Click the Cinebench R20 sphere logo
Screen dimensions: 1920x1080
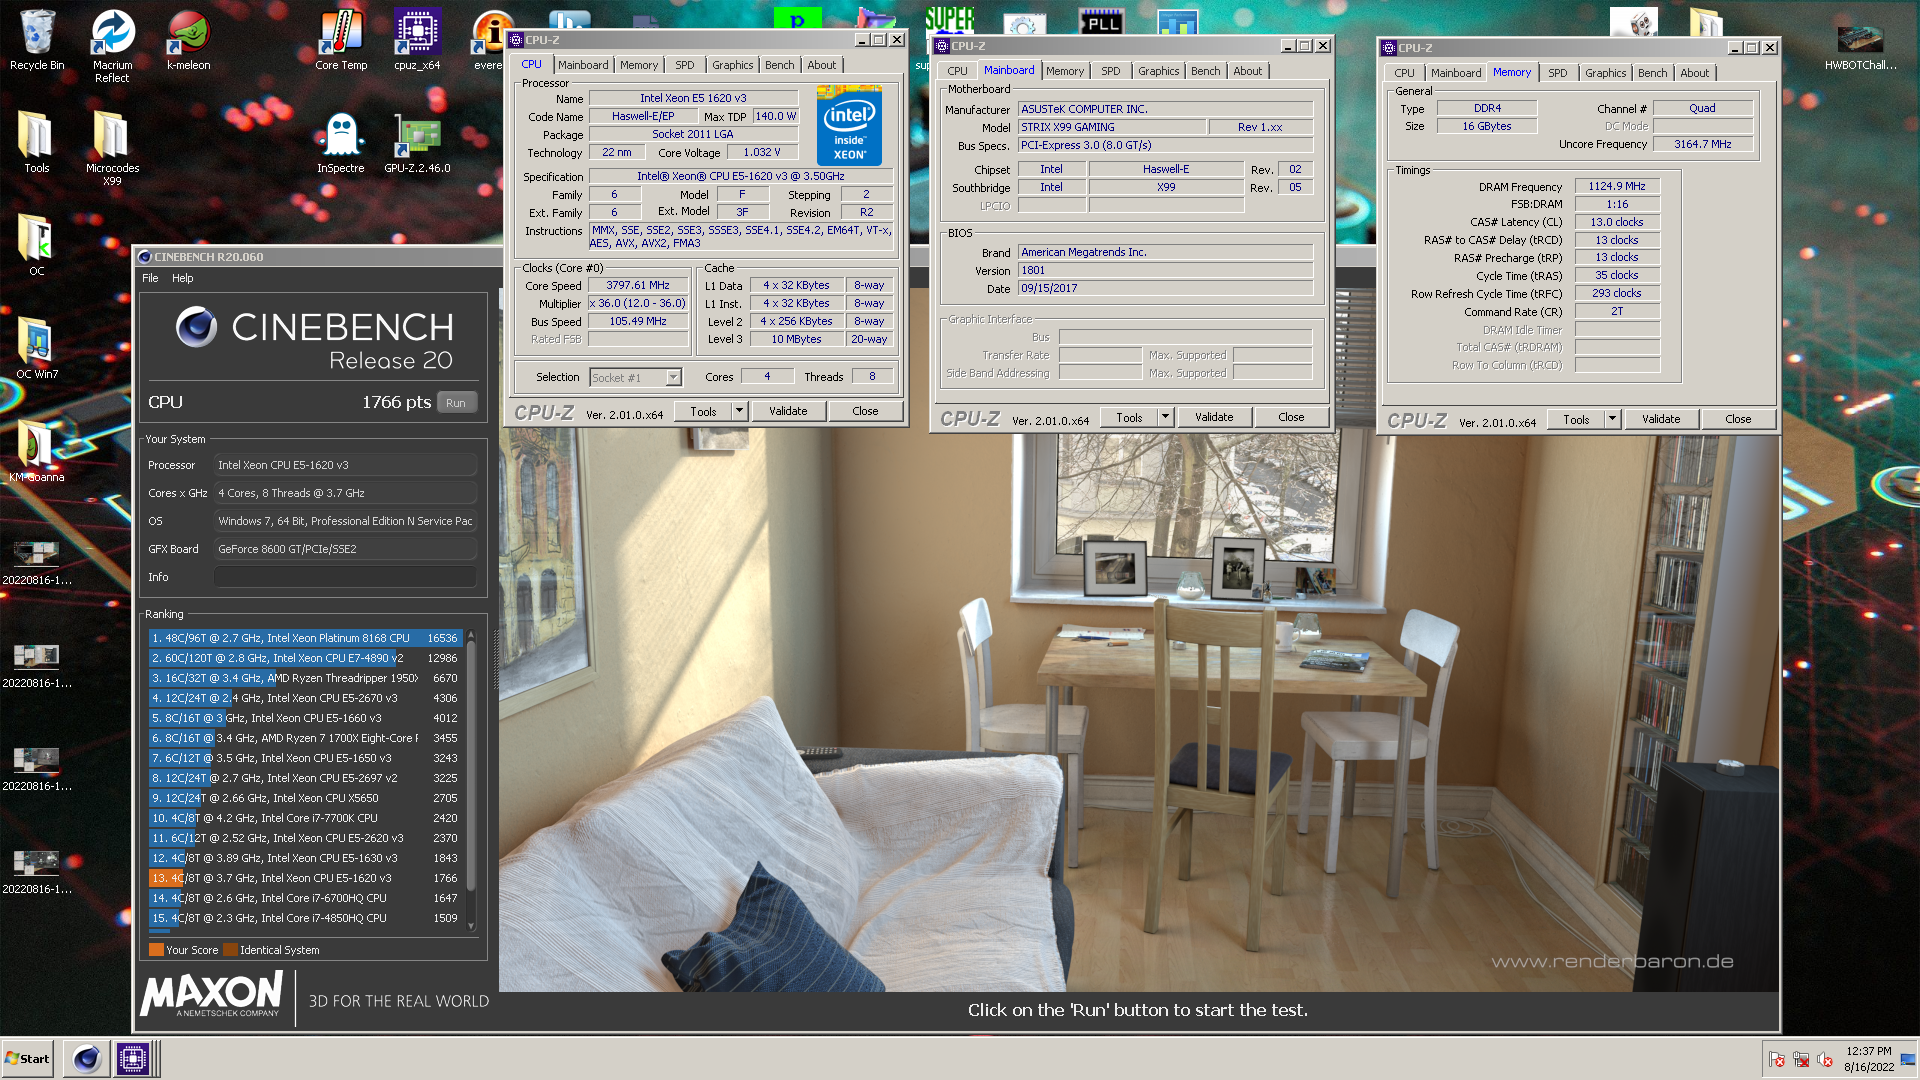[196, 327]
